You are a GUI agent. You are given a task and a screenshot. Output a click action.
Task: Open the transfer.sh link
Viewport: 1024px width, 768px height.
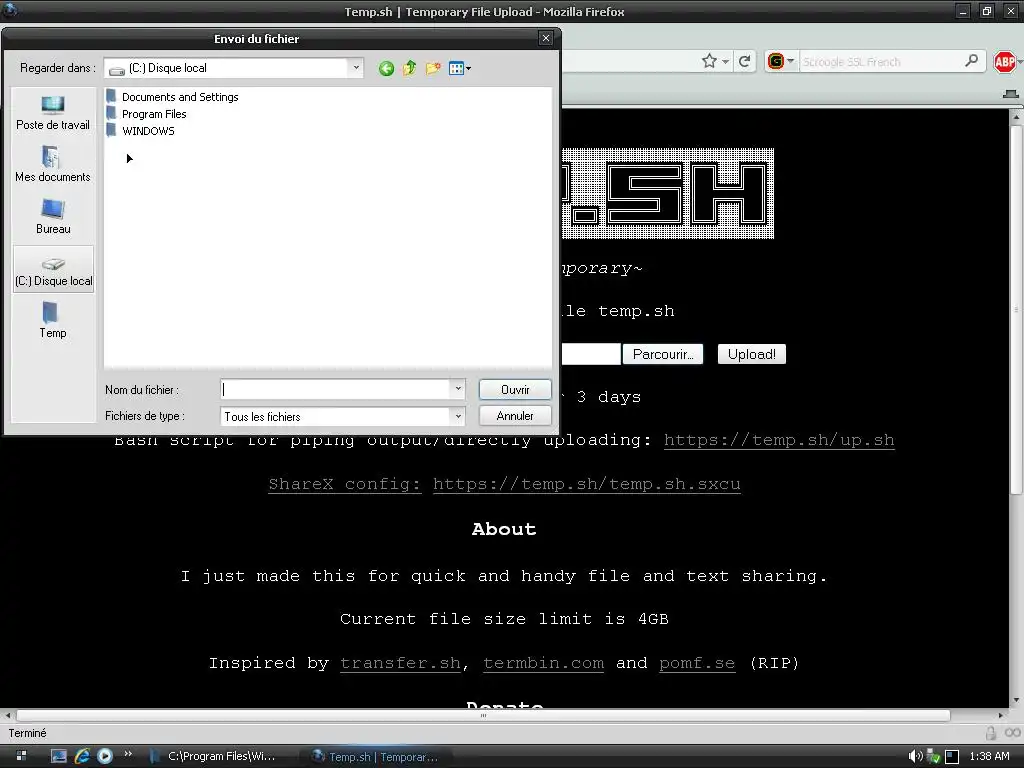point(400,664)
